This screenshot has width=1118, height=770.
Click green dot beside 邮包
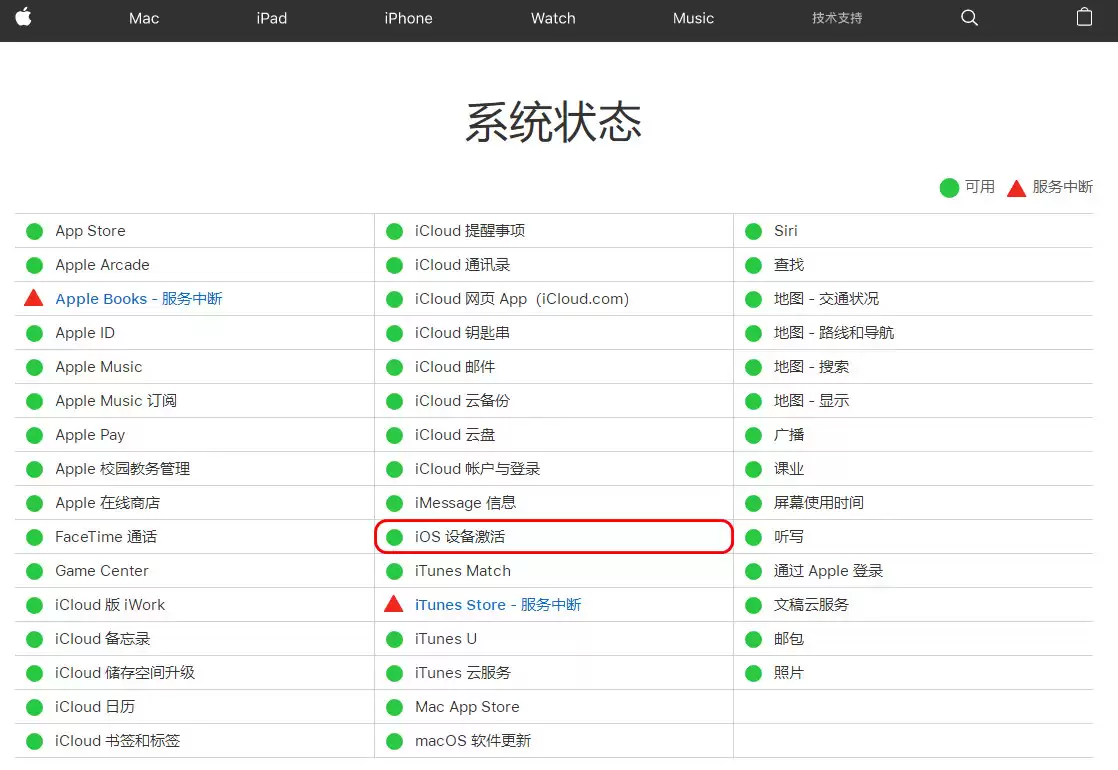coord(754,639)
